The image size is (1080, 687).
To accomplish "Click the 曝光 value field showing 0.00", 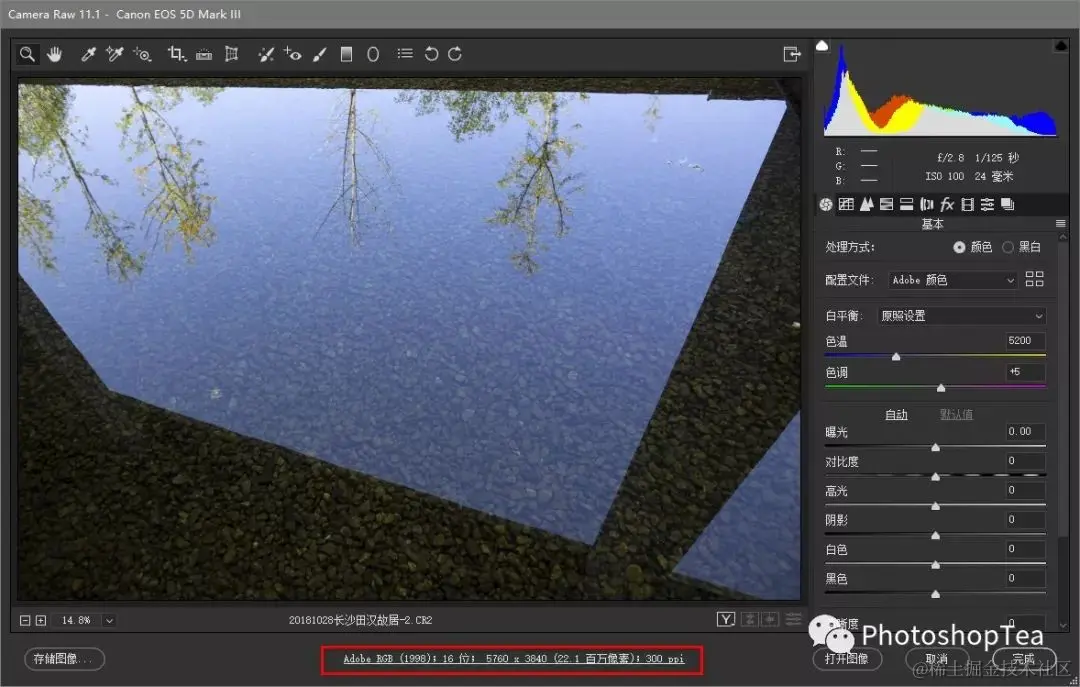I will click(1025, 431).
